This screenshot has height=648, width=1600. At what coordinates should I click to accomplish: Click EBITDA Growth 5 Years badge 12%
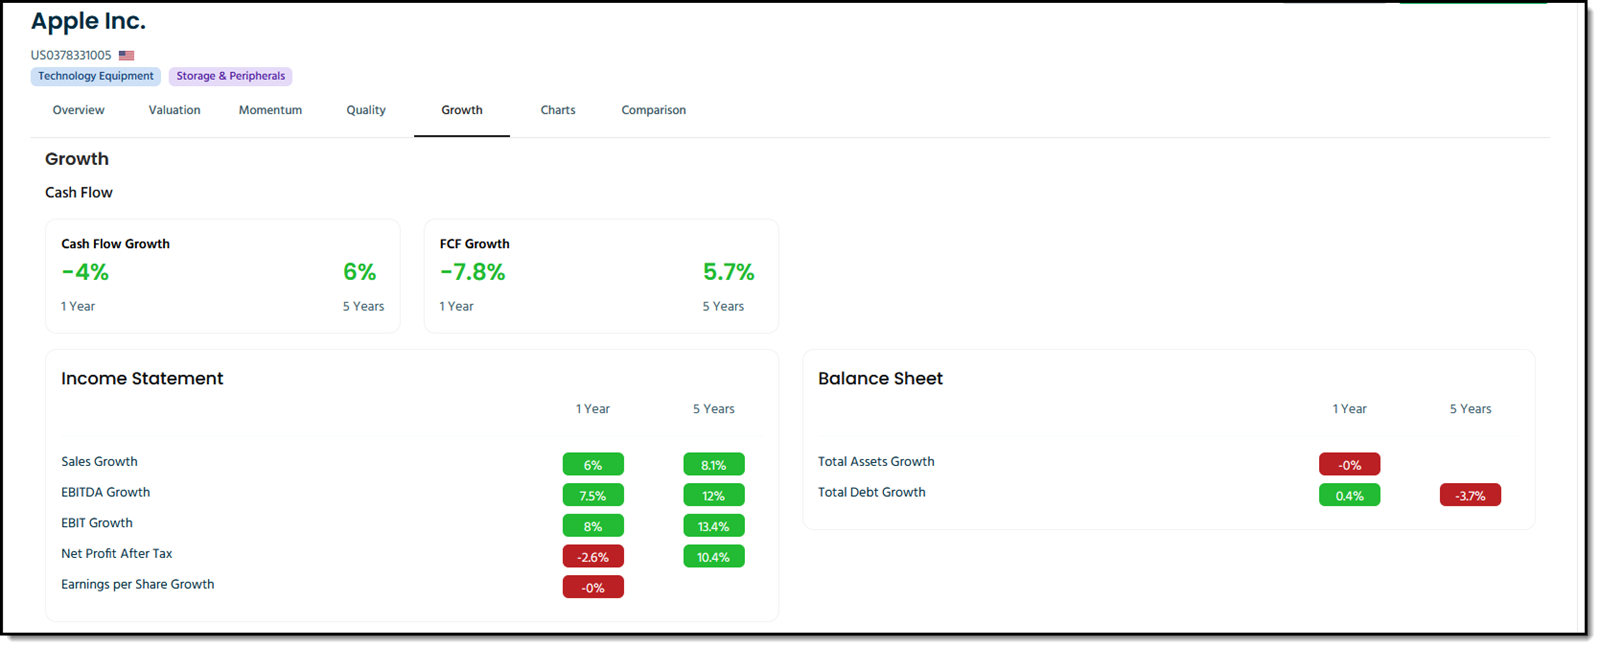(714, 496)
